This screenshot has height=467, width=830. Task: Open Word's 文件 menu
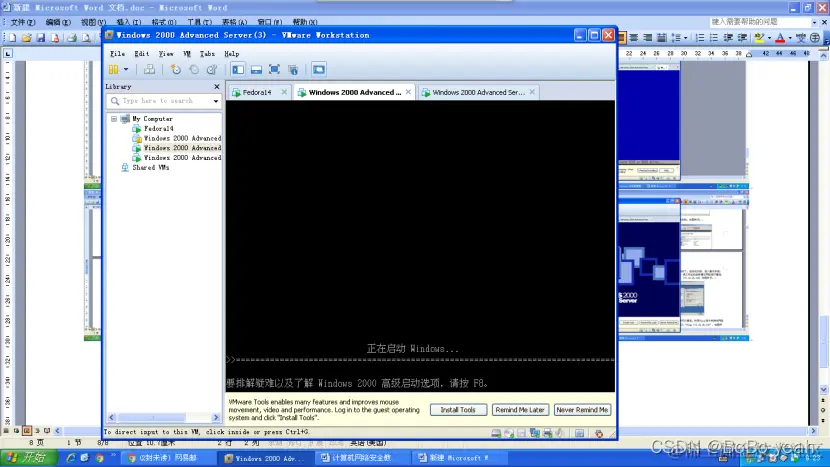23,22
